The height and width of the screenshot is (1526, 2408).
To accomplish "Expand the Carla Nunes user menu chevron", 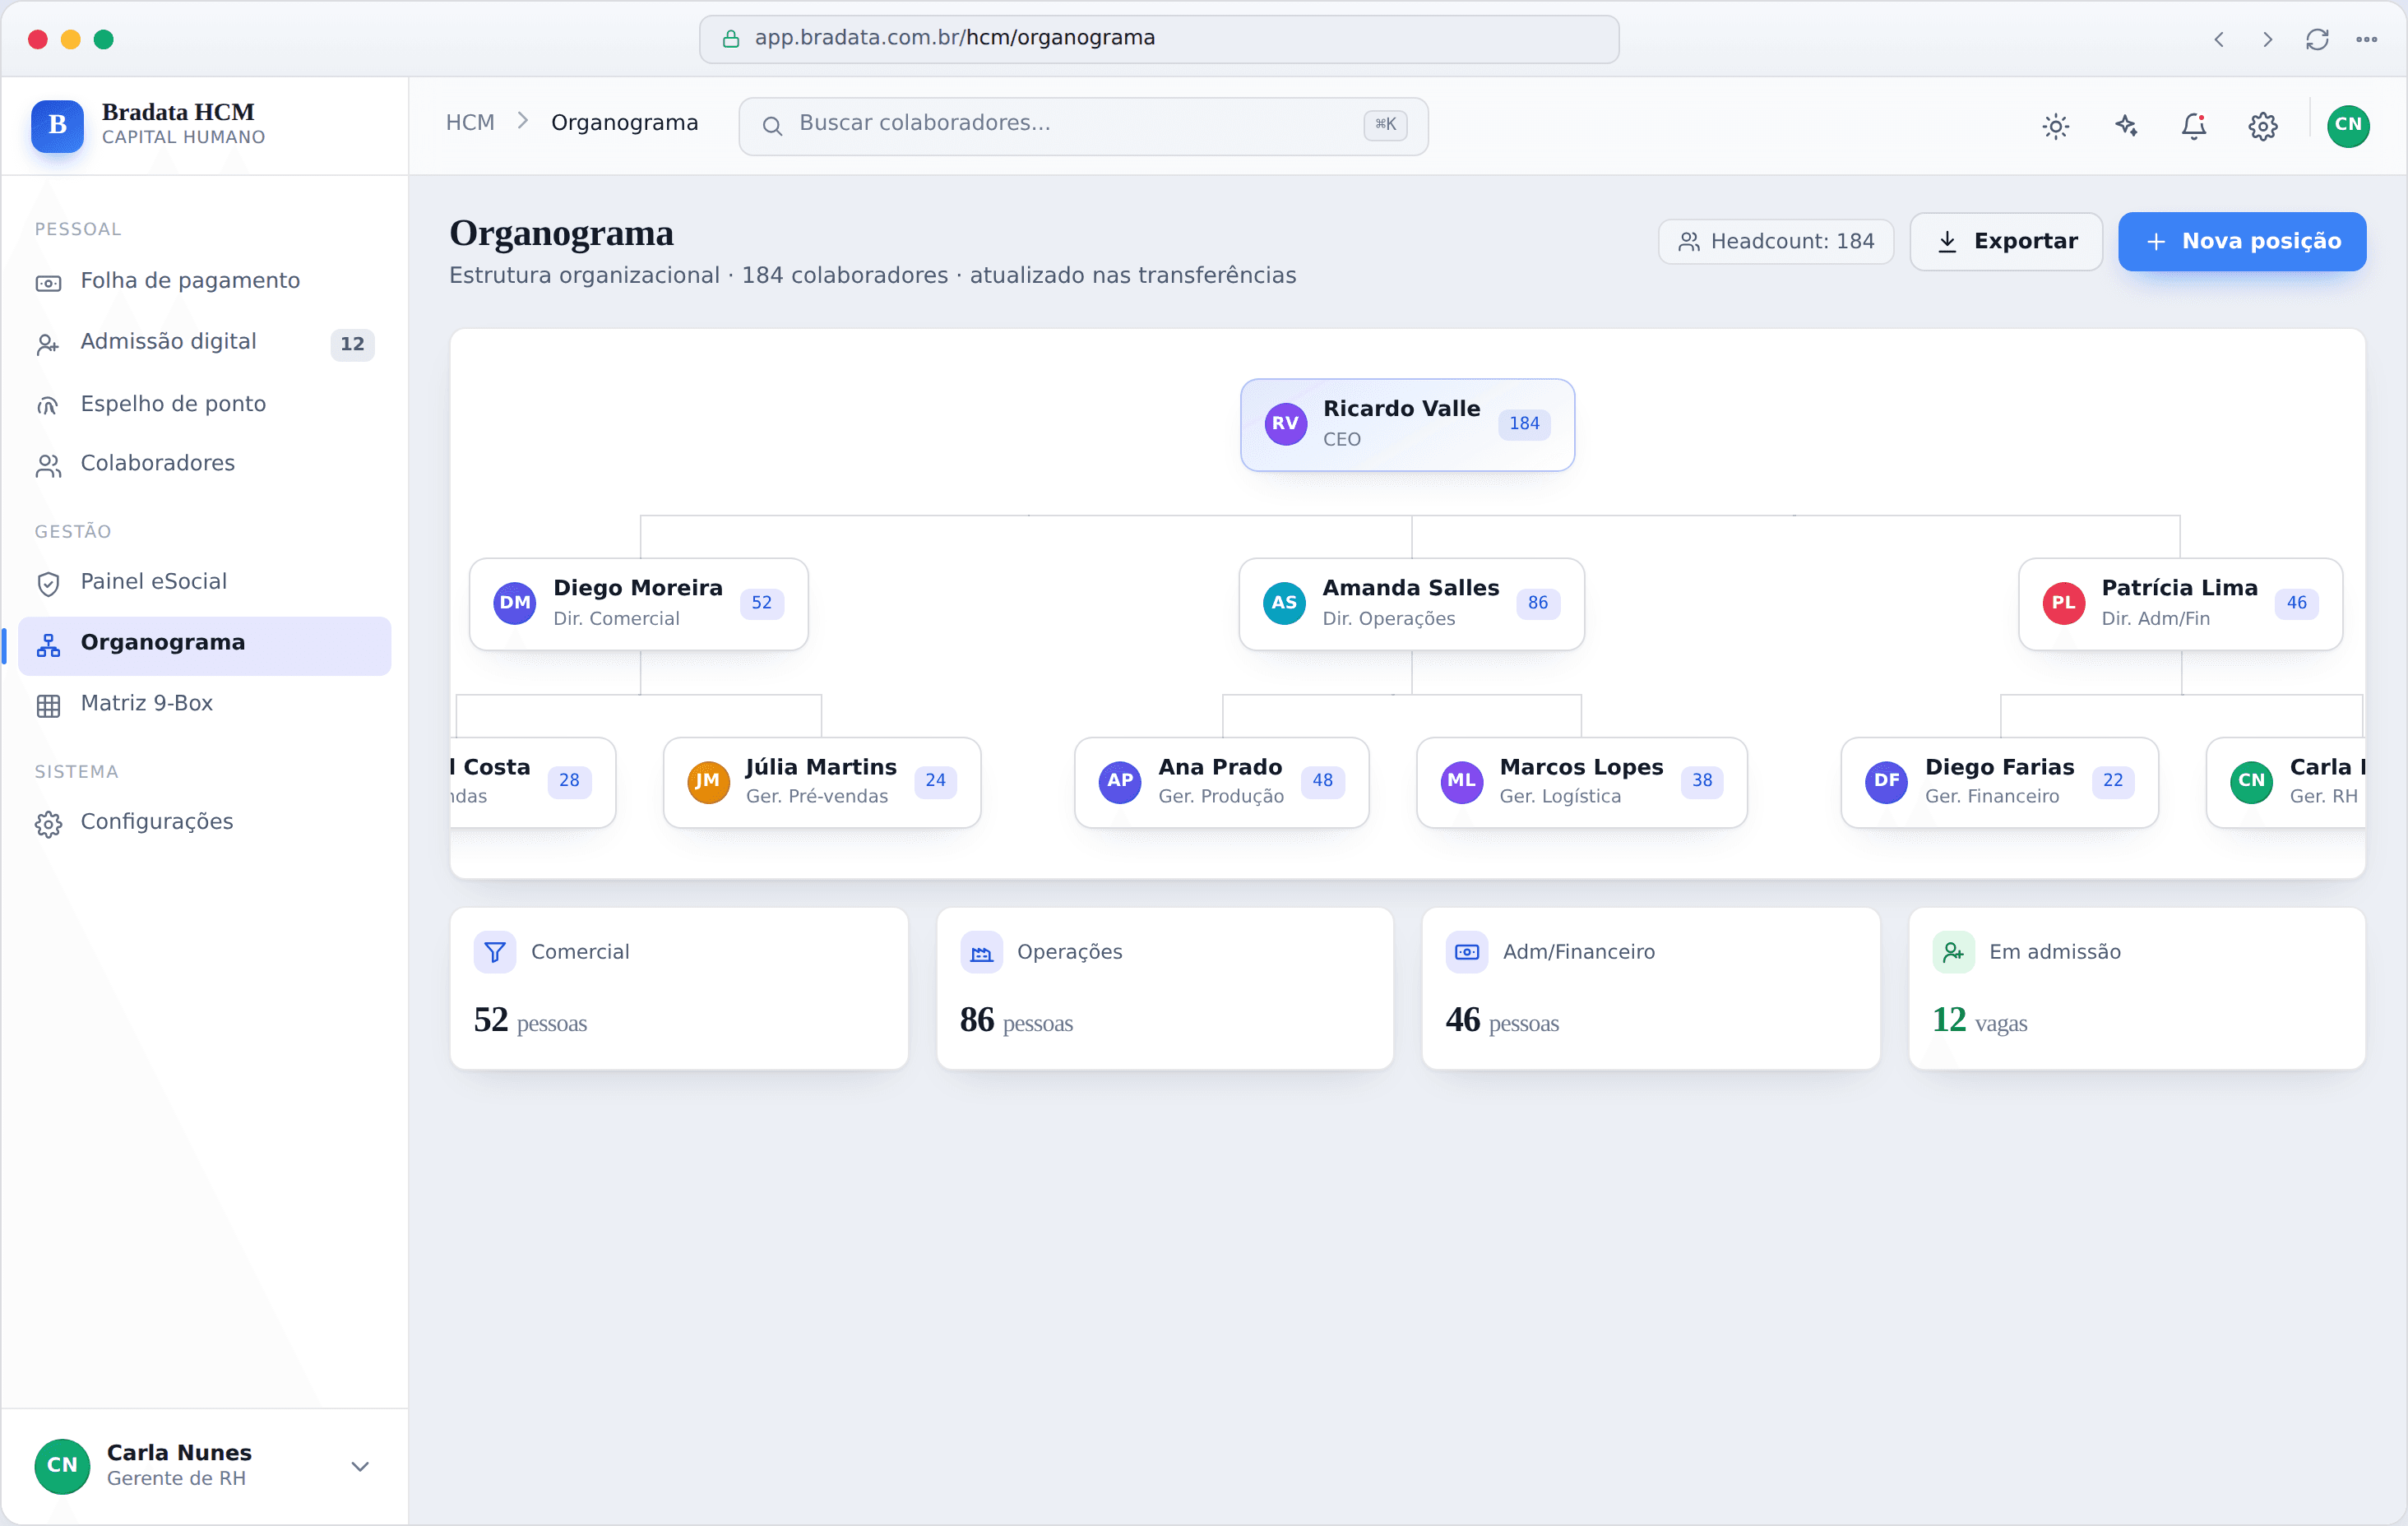I will click(360, 1467).
